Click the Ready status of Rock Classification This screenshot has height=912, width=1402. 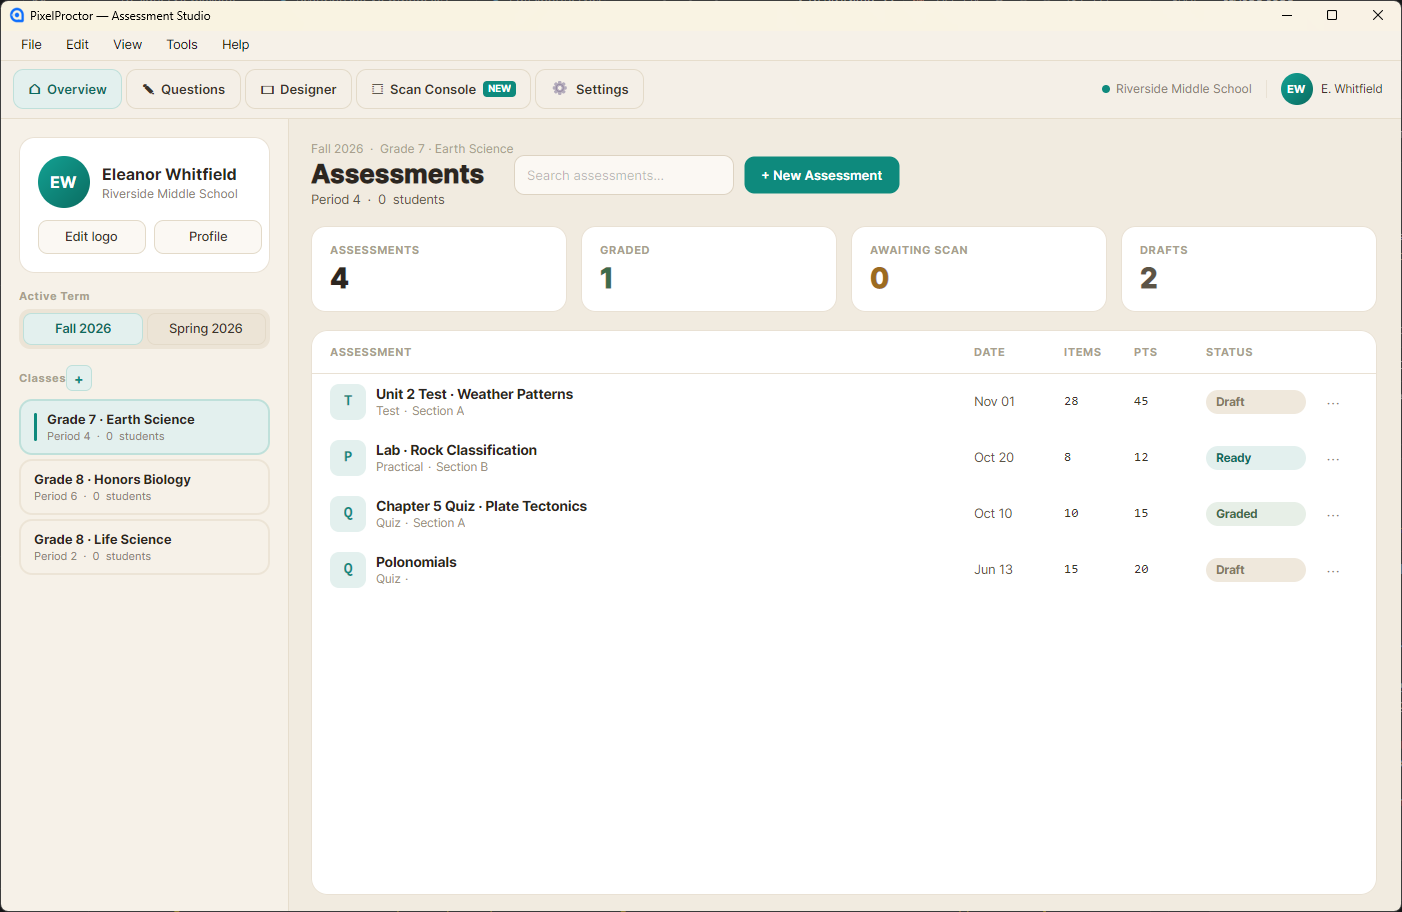point(1255,458)
